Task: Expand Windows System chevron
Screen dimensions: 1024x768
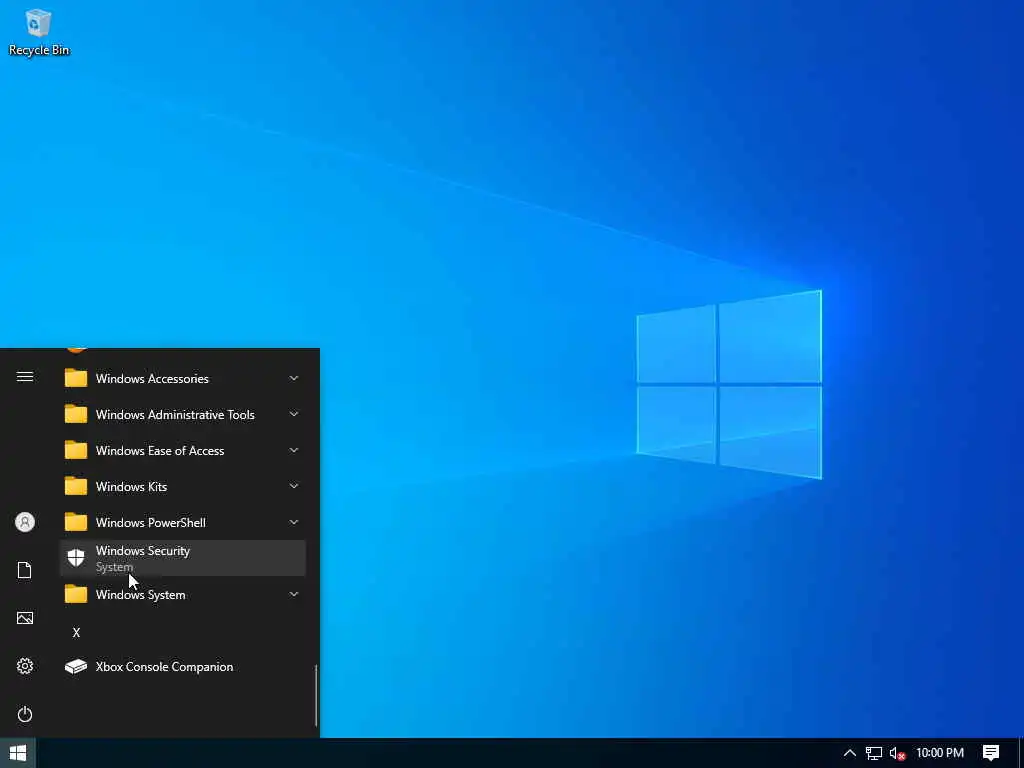Action: coord(294,594)
